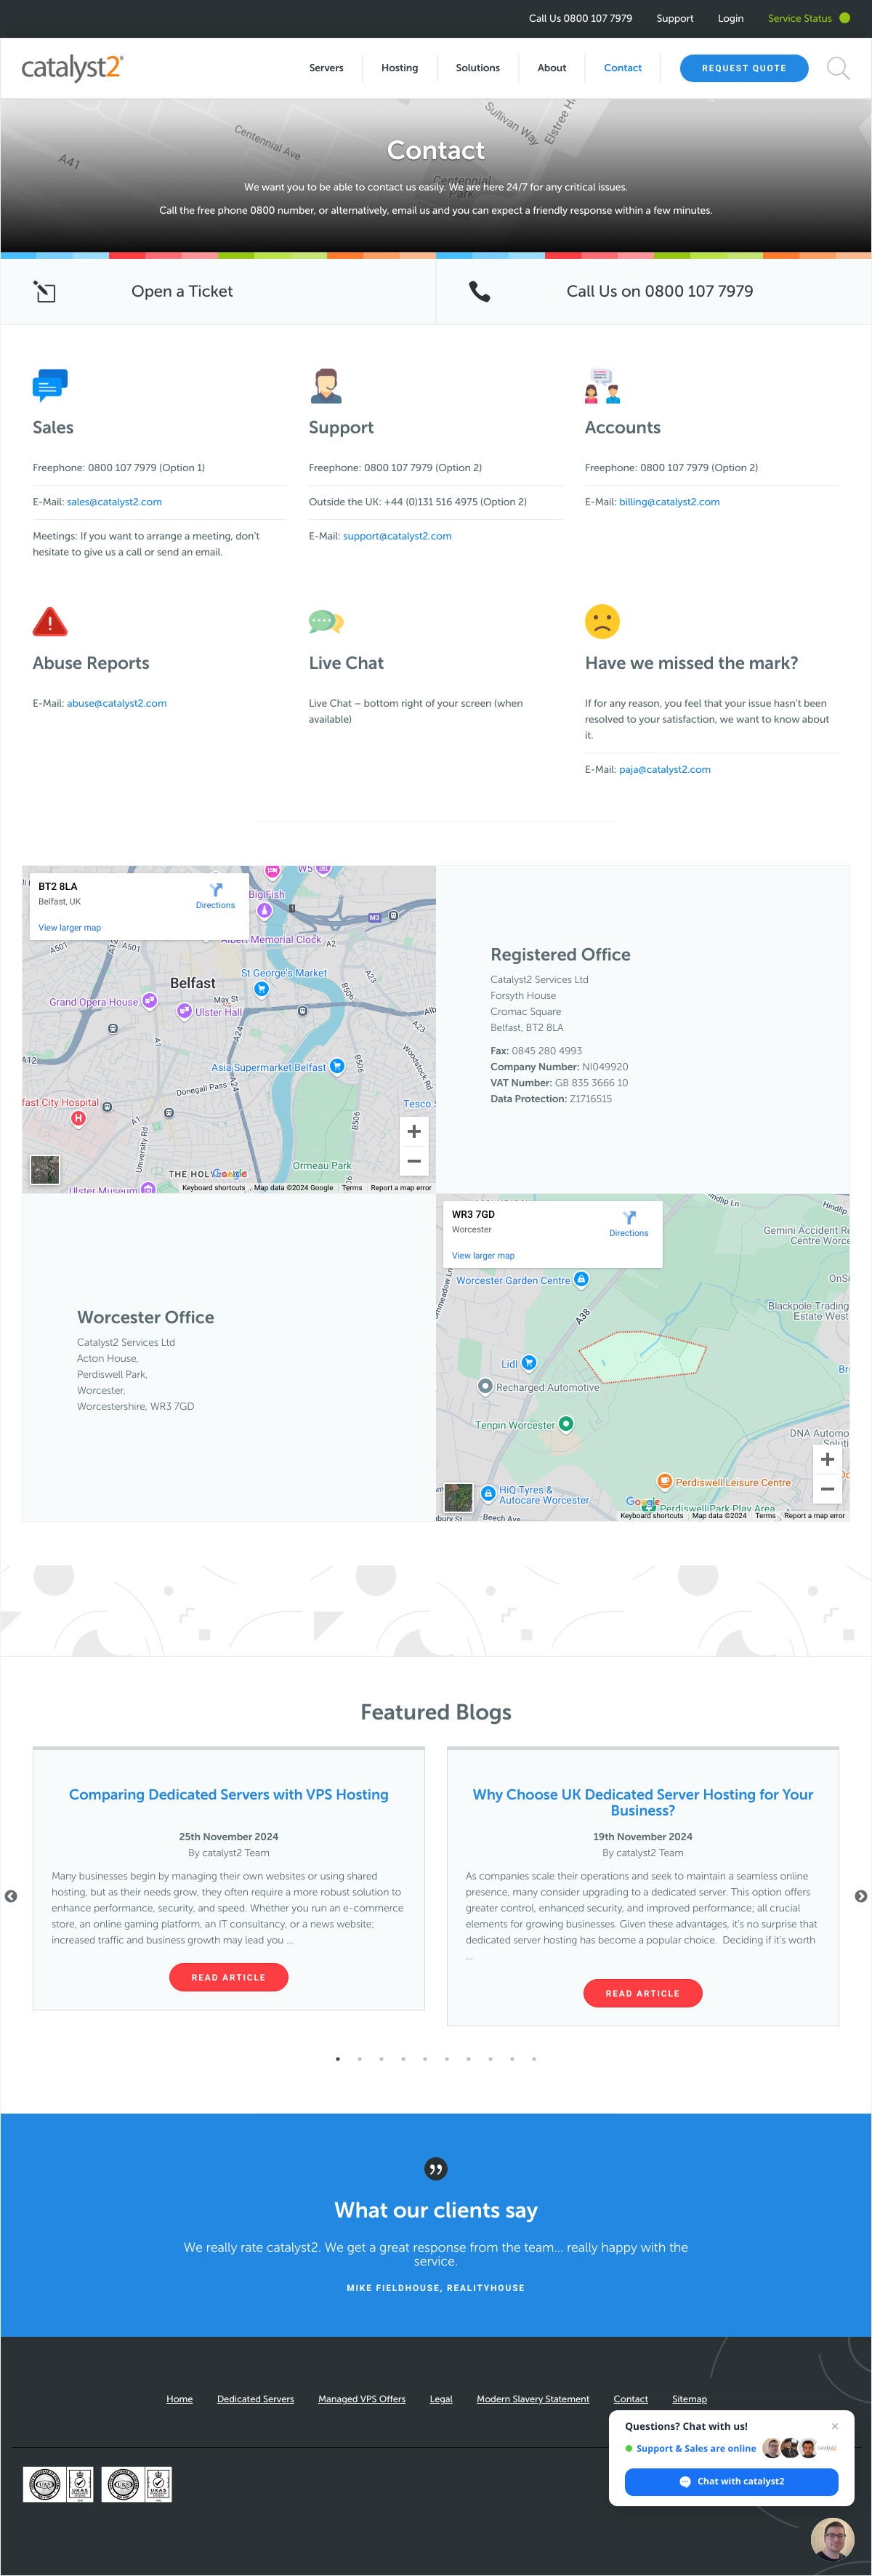Select the third blog carousel dot
The image size is (872, 2576).
pos(381,2059)
